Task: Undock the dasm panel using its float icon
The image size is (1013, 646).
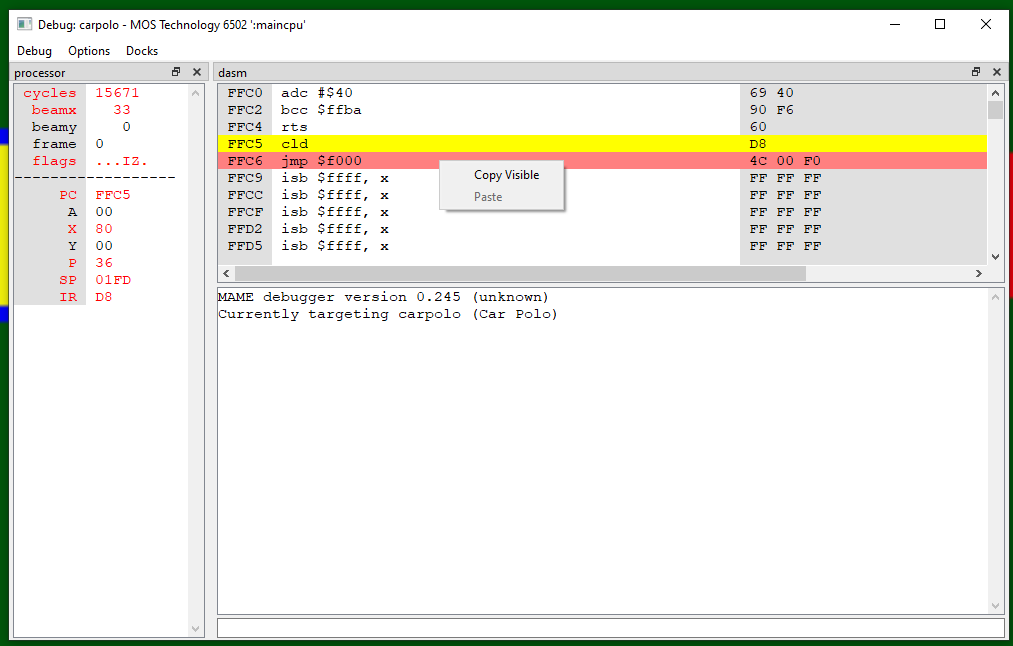Action: [x=975, y=72]
